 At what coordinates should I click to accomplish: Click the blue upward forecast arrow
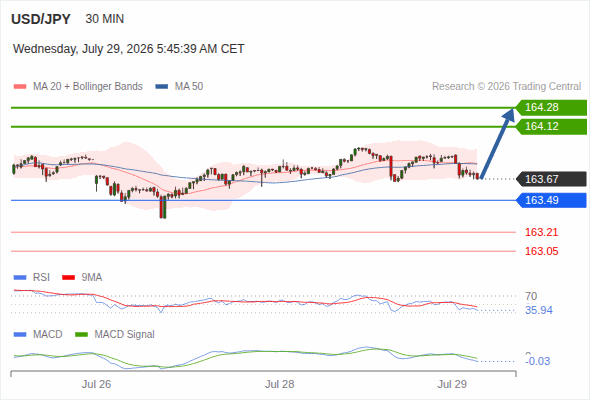497,143
